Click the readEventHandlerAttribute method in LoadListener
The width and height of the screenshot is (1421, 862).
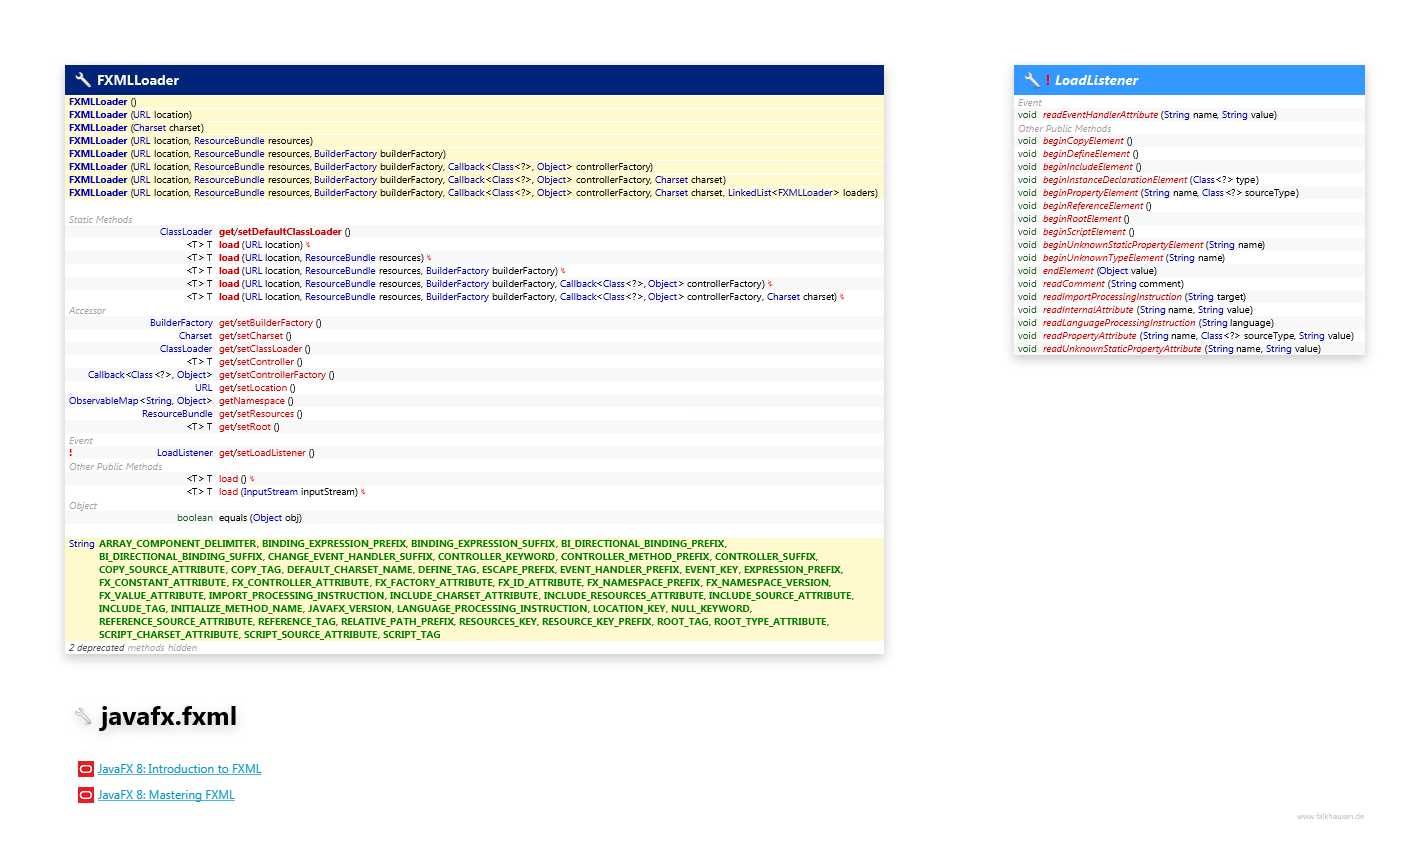click(1100, 115)
